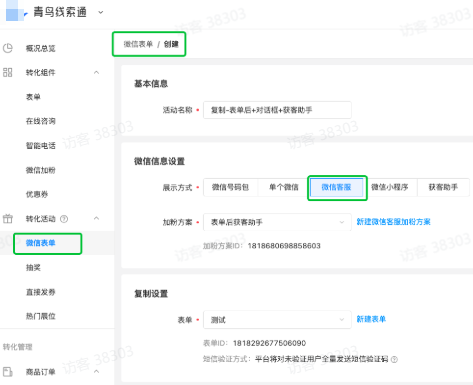Click the 创建 breadcrumb text
The image size is (473, 385).
[x=171, y=44]
